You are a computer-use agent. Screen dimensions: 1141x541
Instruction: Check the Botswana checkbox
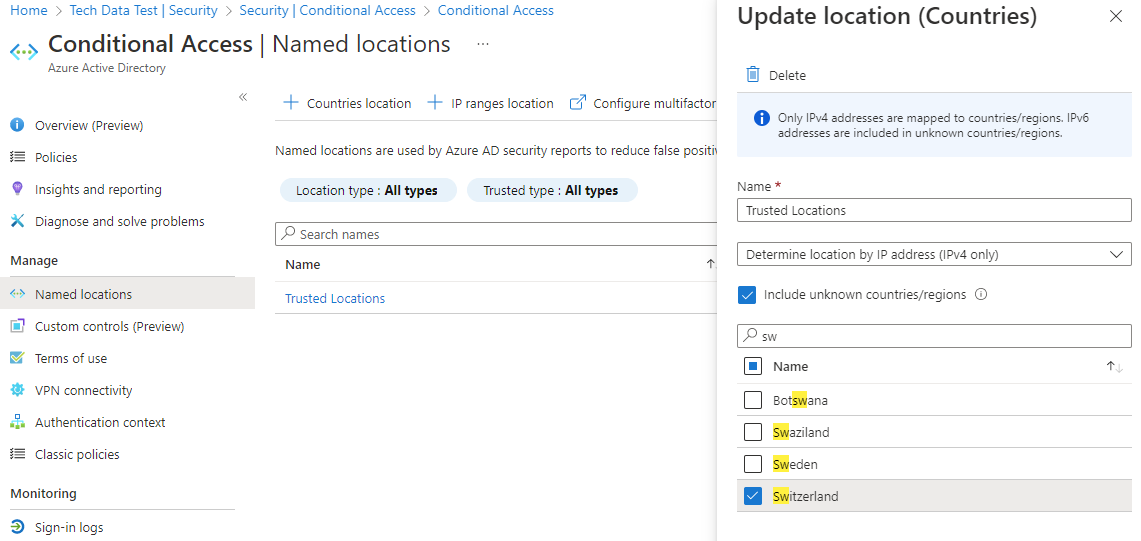pos(753,400)
